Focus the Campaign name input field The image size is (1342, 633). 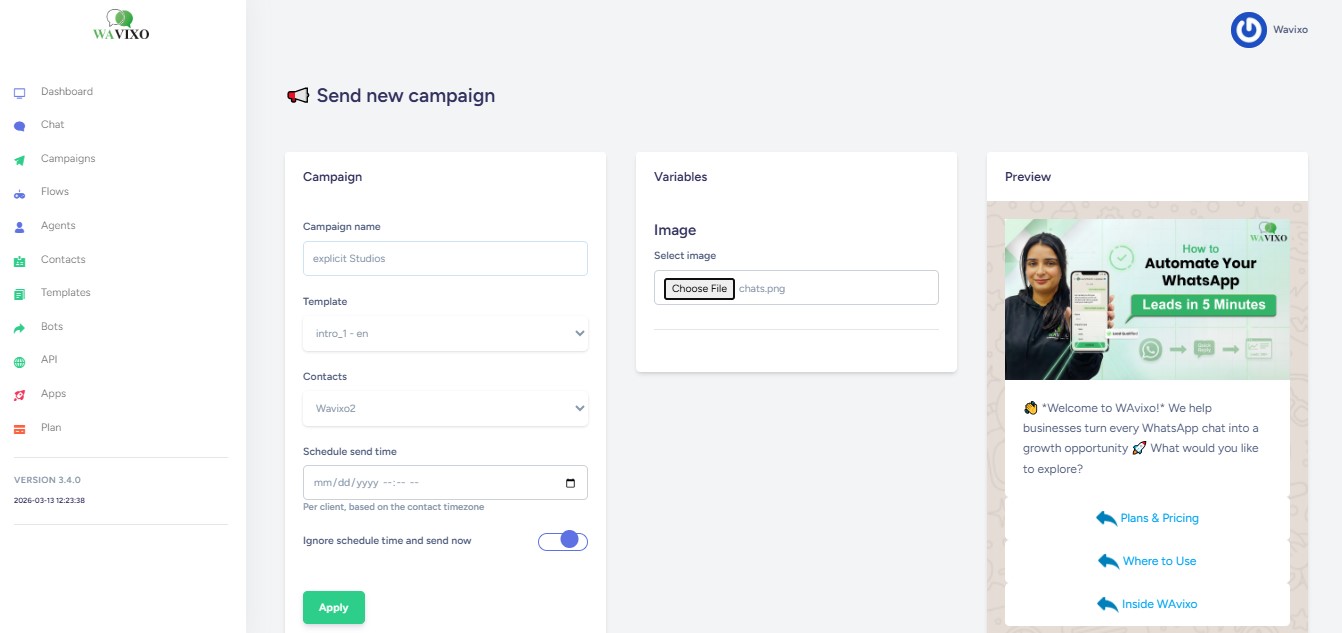tap(445, 258)
